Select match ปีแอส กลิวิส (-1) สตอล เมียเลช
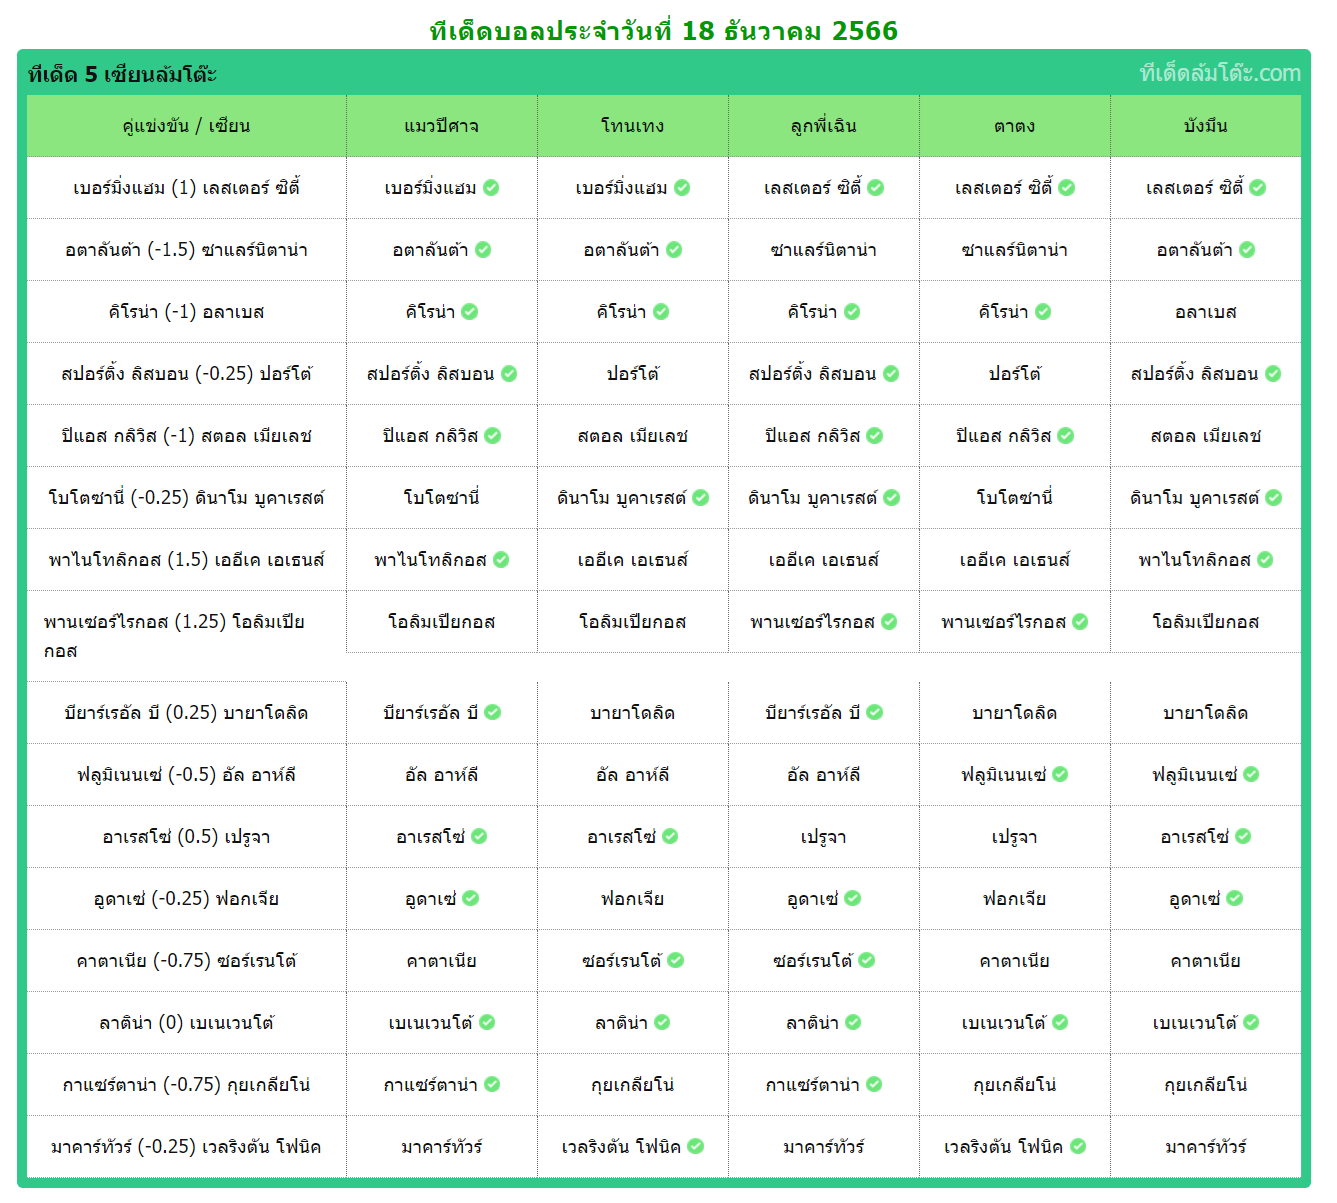The height and width of the screenshot is (1203, 1337). click(186, 436)
